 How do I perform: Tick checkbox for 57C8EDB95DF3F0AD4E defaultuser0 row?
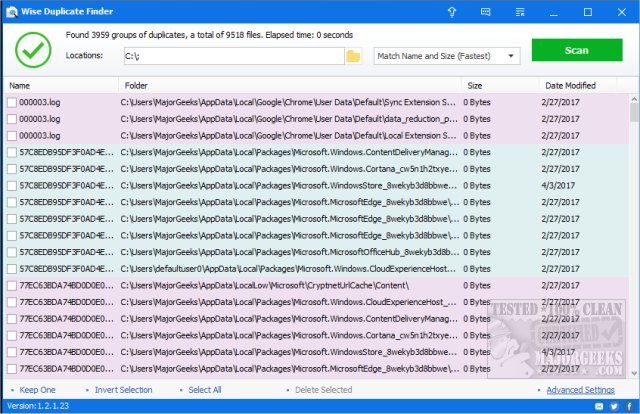pos(12,269)
